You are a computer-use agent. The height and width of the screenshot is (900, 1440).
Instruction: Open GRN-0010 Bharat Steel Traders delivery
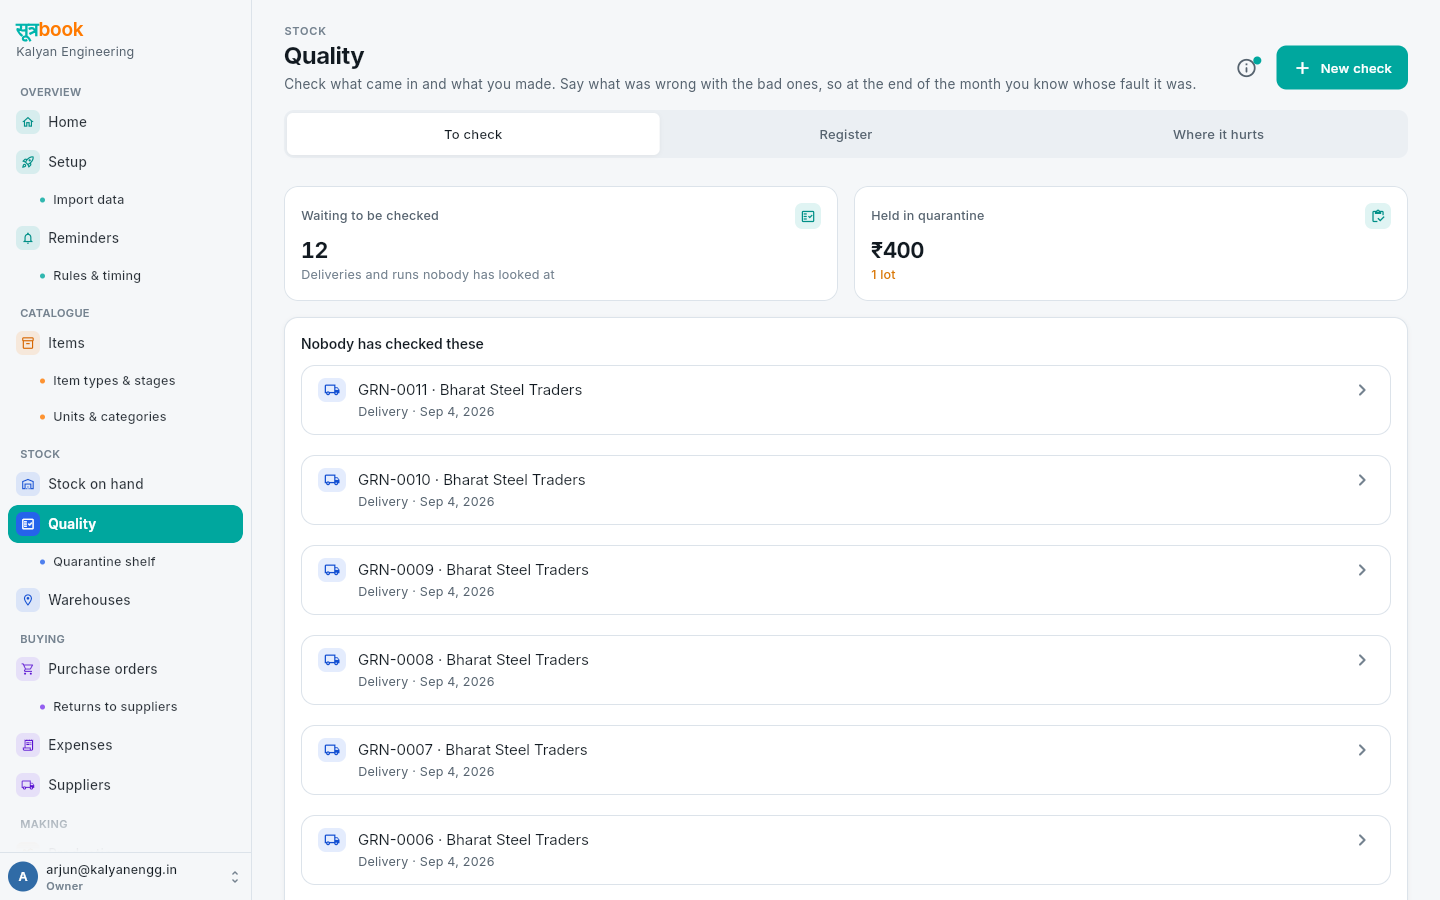click(x=846, y=490)
